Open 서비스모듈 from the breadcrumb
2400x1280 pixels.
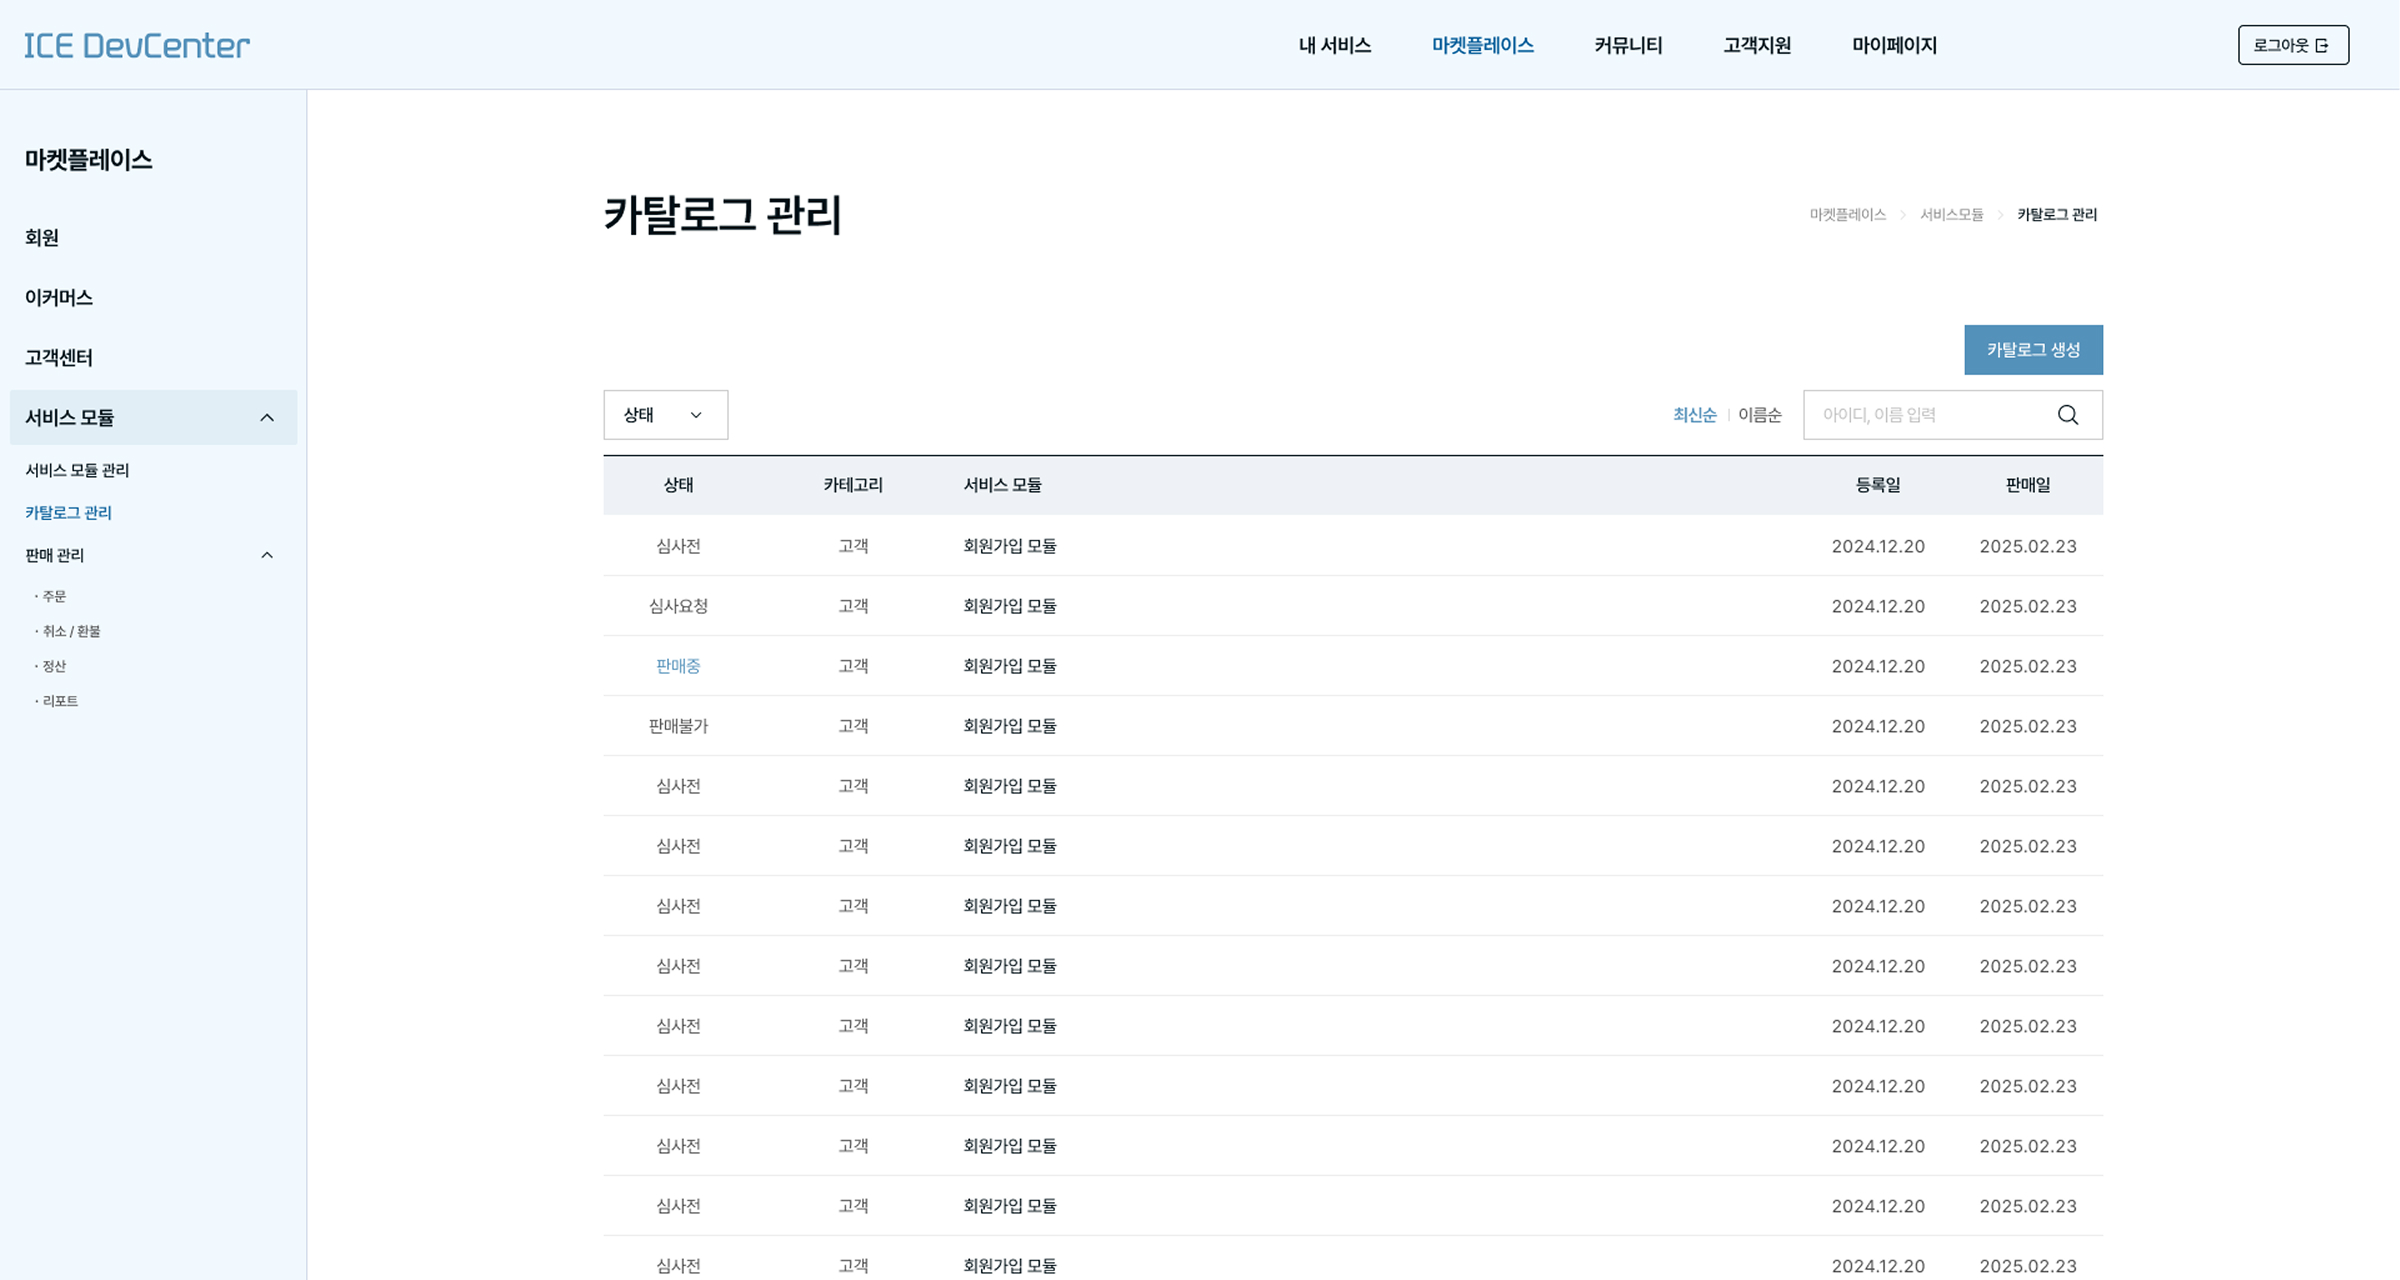click(x=1951, y=214)
